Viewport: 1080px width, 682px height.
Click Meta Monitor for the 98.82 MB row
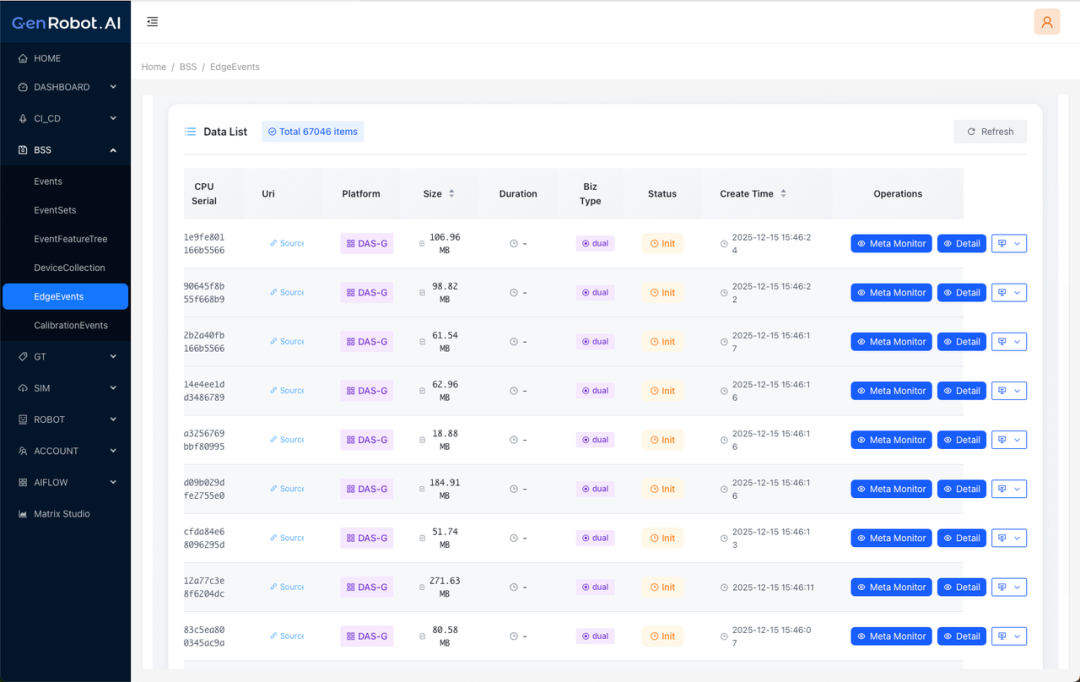pos(891,293)
